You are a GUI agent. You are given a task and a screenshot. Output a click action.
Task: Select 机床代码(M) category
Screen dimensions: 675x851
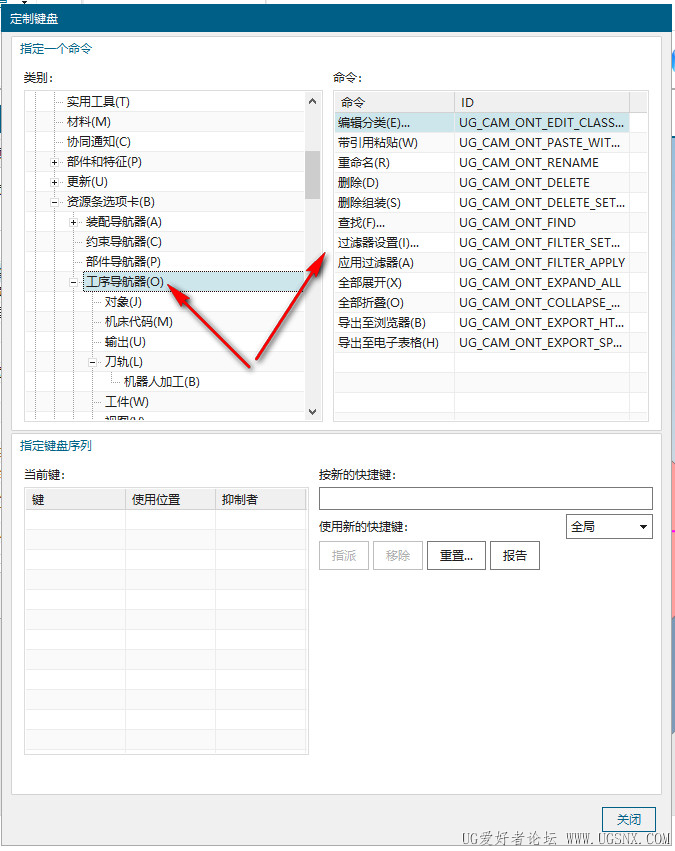click(138, 322)
